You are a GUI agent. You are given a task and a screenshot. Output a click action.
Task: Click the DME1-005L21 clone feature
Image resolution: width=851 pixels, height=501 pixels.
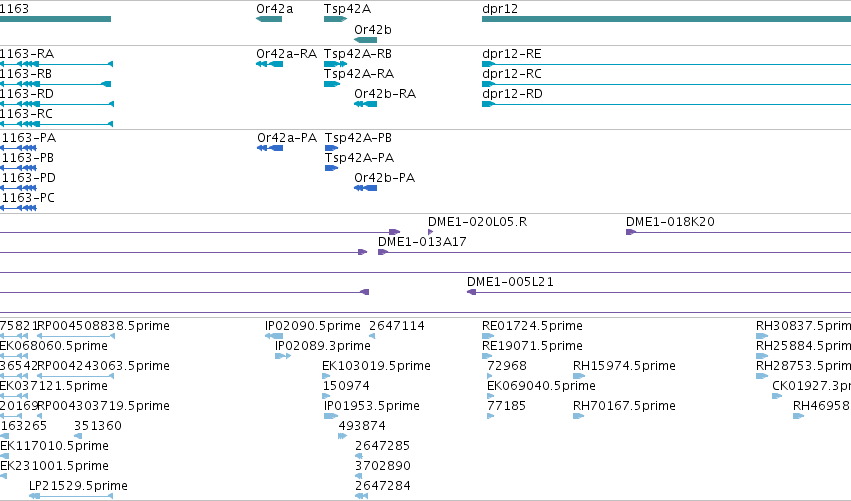659,292
